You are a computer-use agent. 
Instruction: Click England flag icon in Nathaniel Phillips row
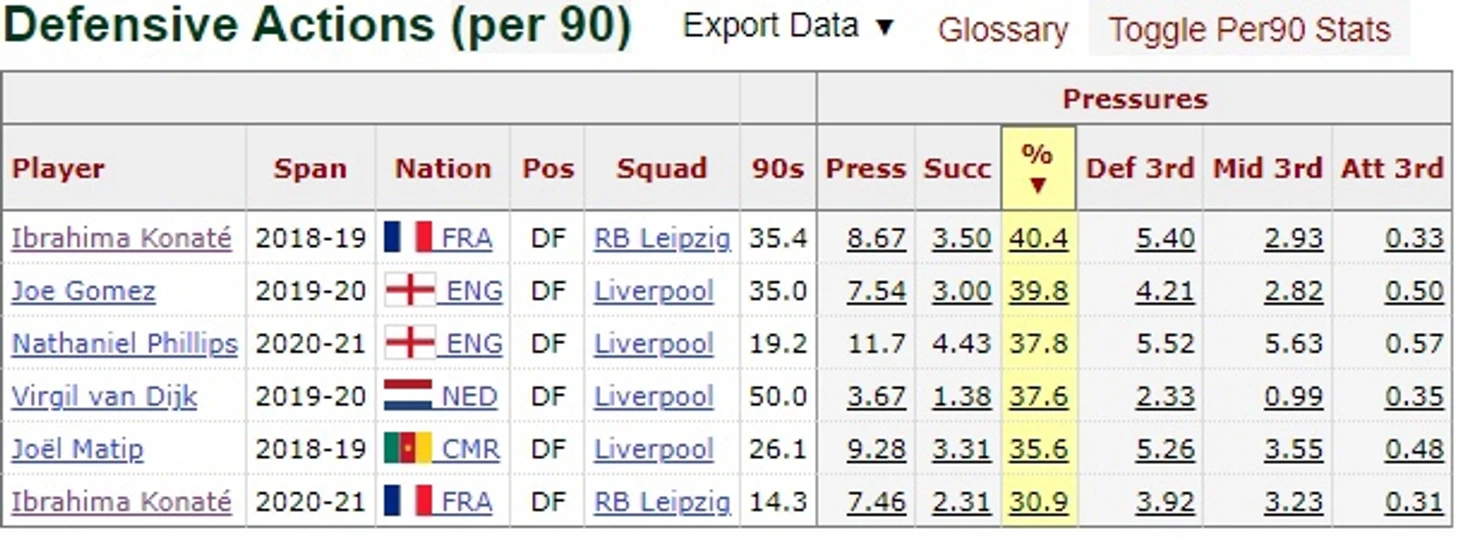click(410, 343)
